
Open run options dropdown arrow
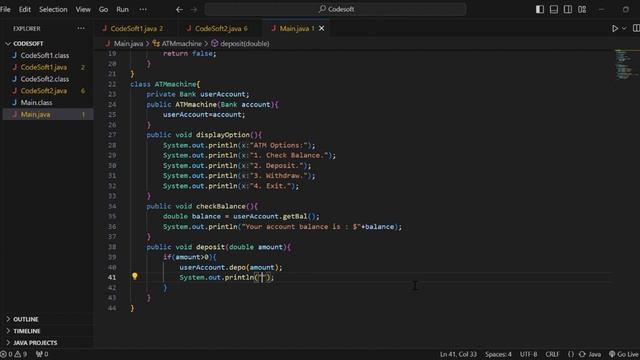click(x=624, y=28)
